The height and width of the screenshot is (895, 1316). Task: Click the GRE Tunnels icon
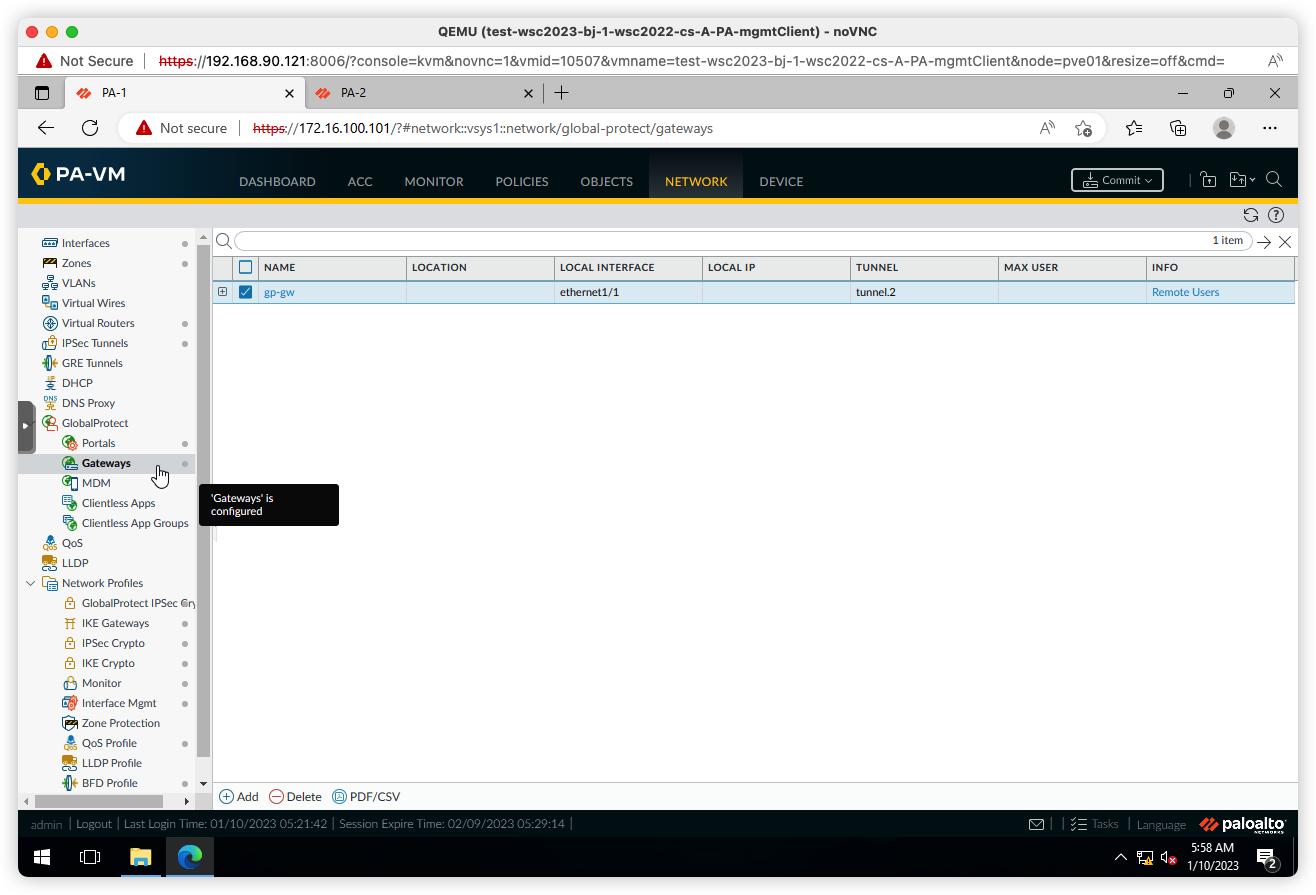(50, 363)
